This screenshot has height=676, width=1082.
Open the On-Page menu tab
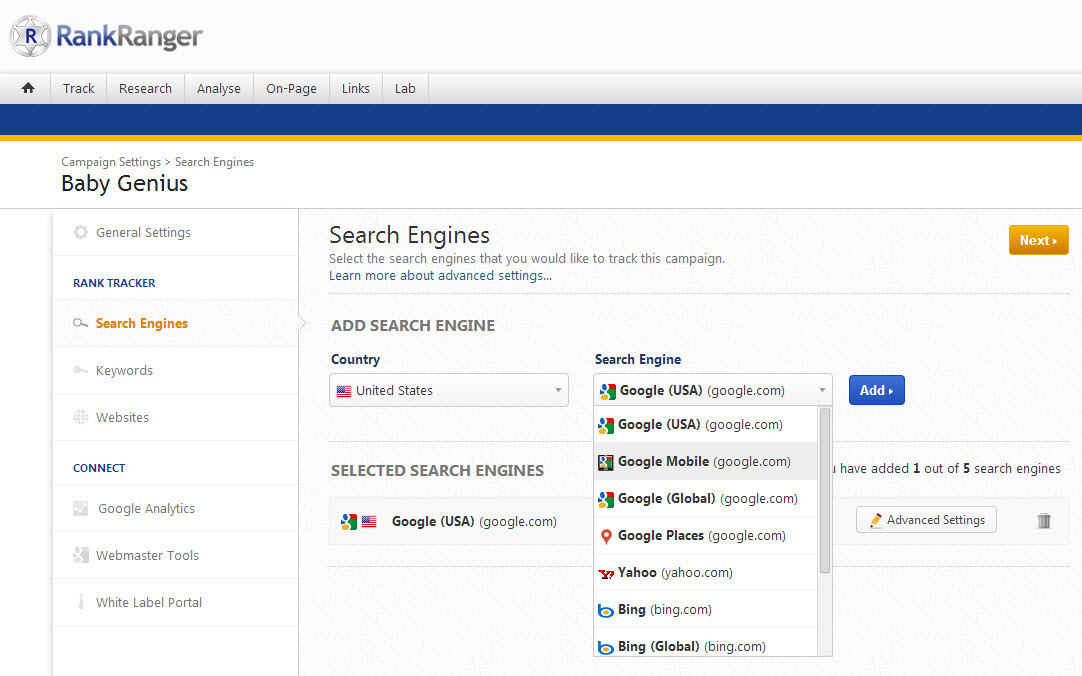tap(291, 88)
